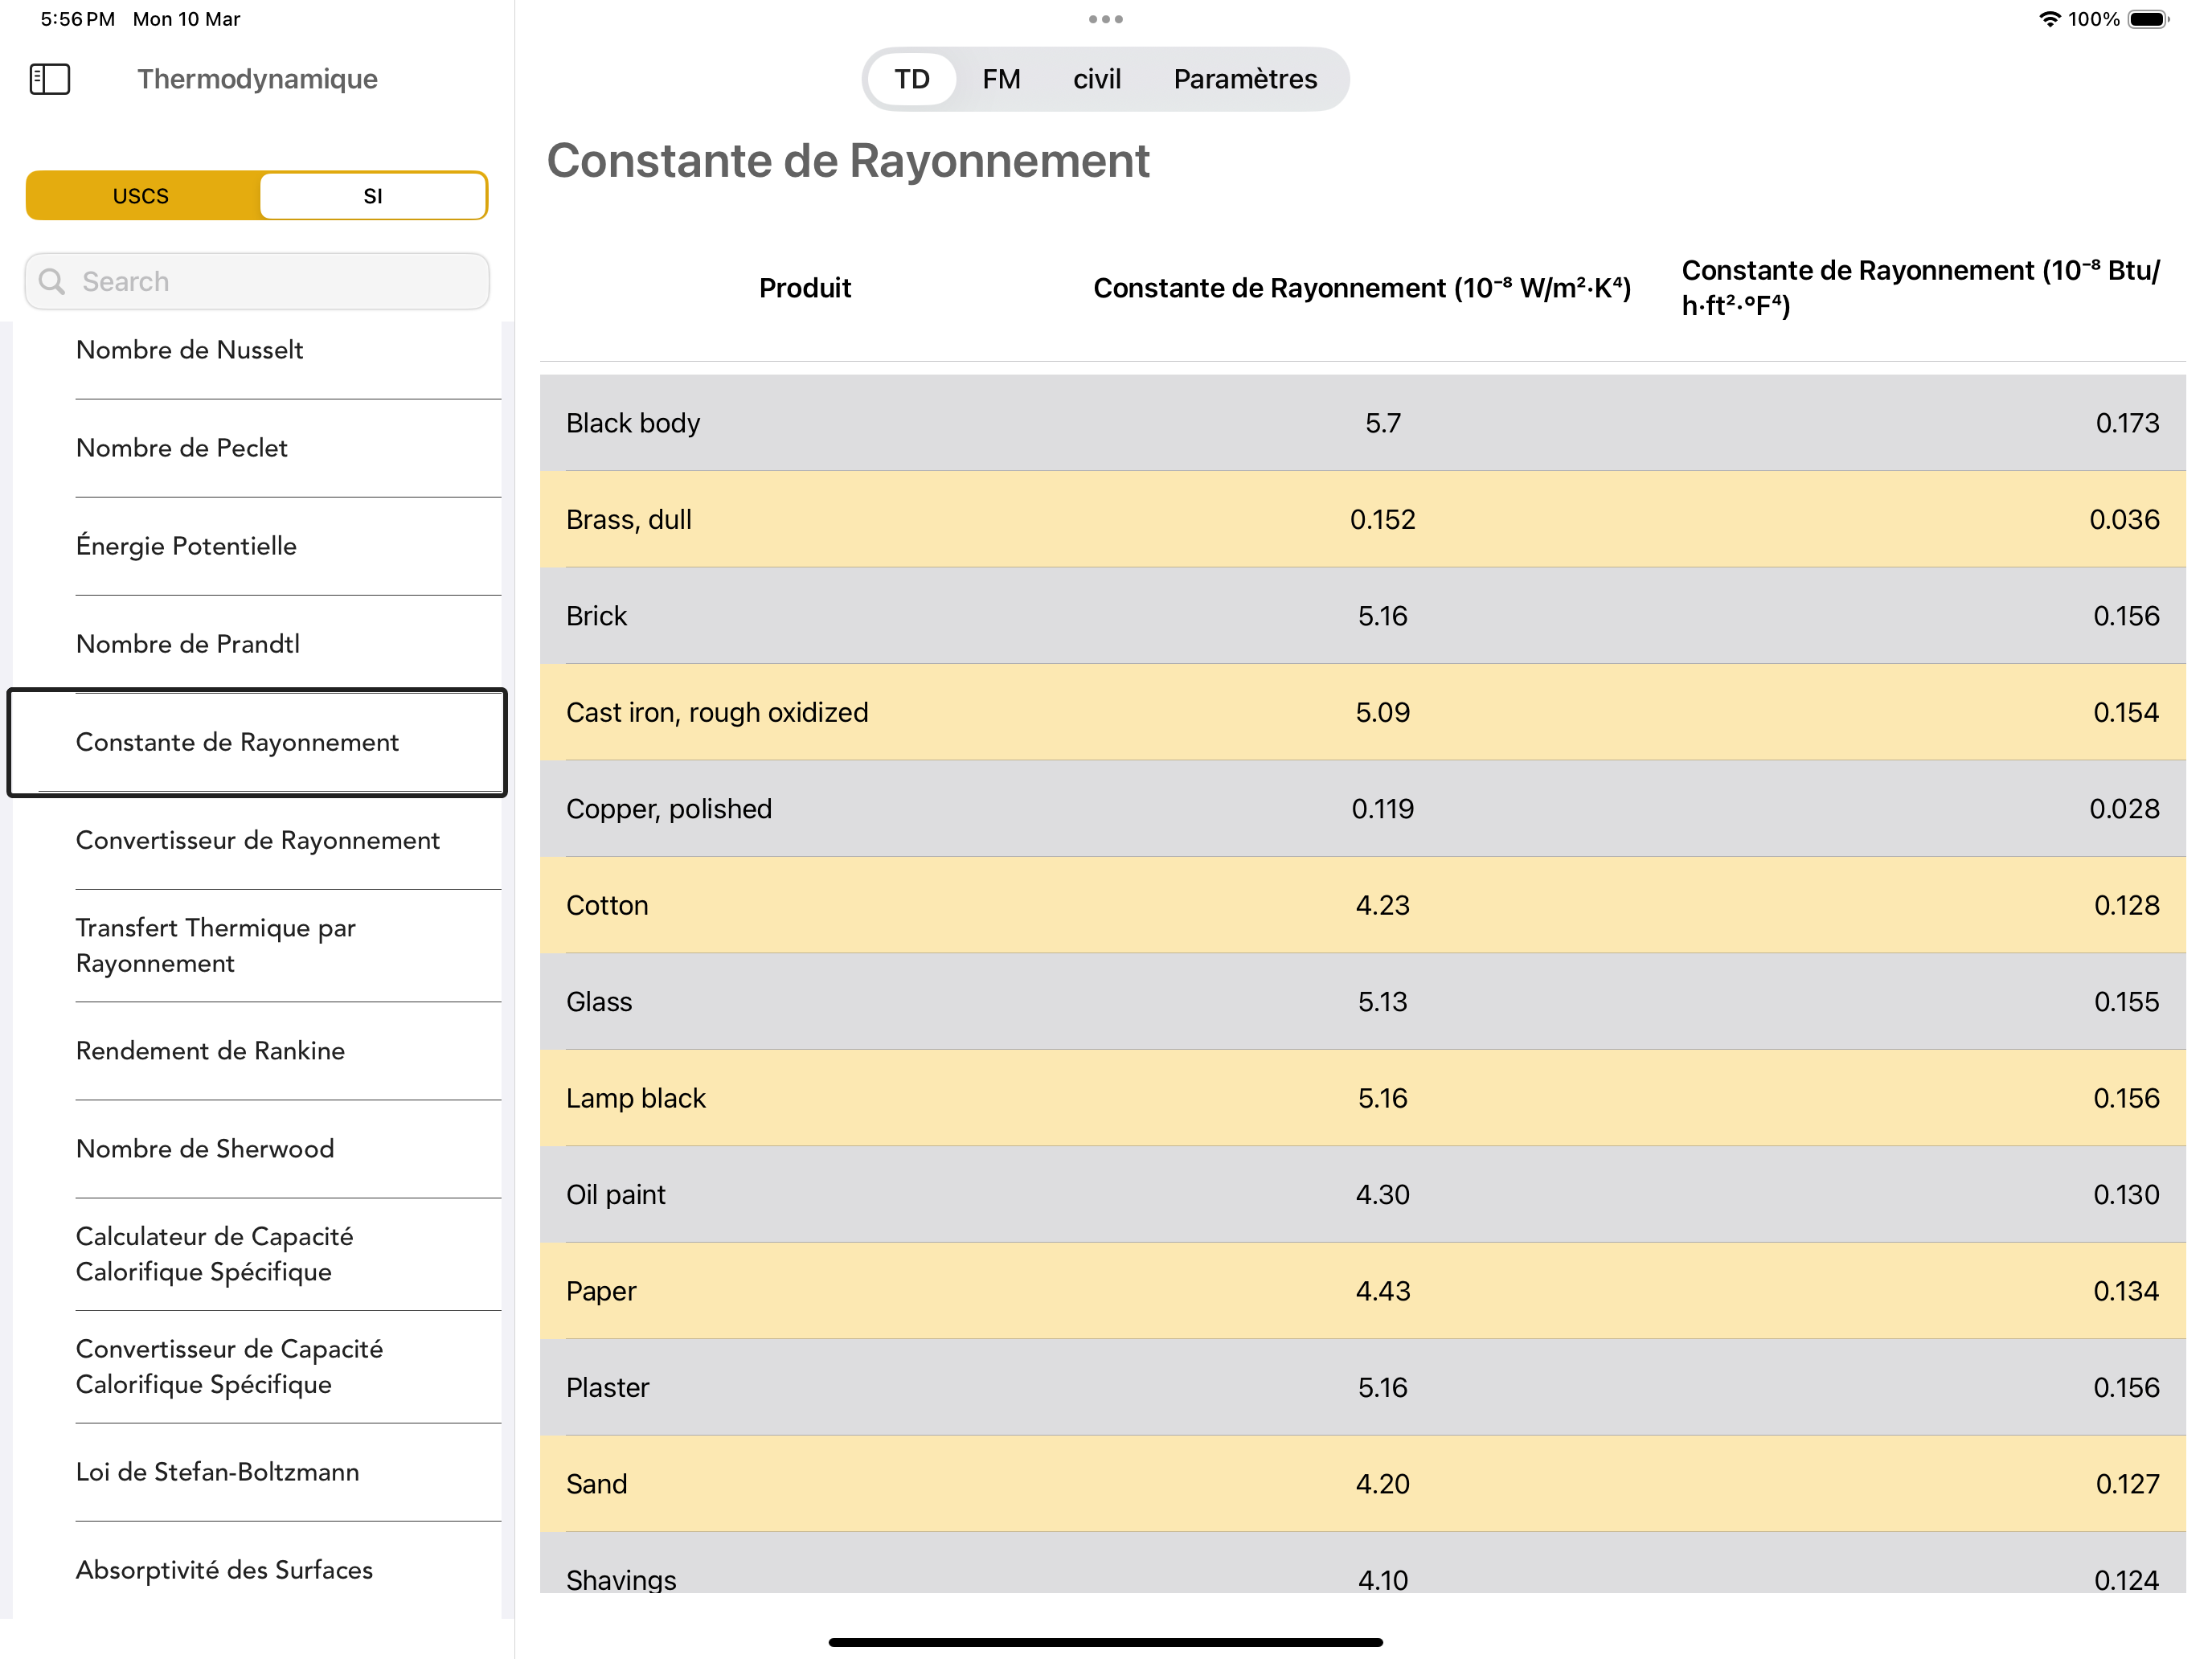Click the Produit column header
The image size is (2212, 1659).
click(x=804, y=289)
